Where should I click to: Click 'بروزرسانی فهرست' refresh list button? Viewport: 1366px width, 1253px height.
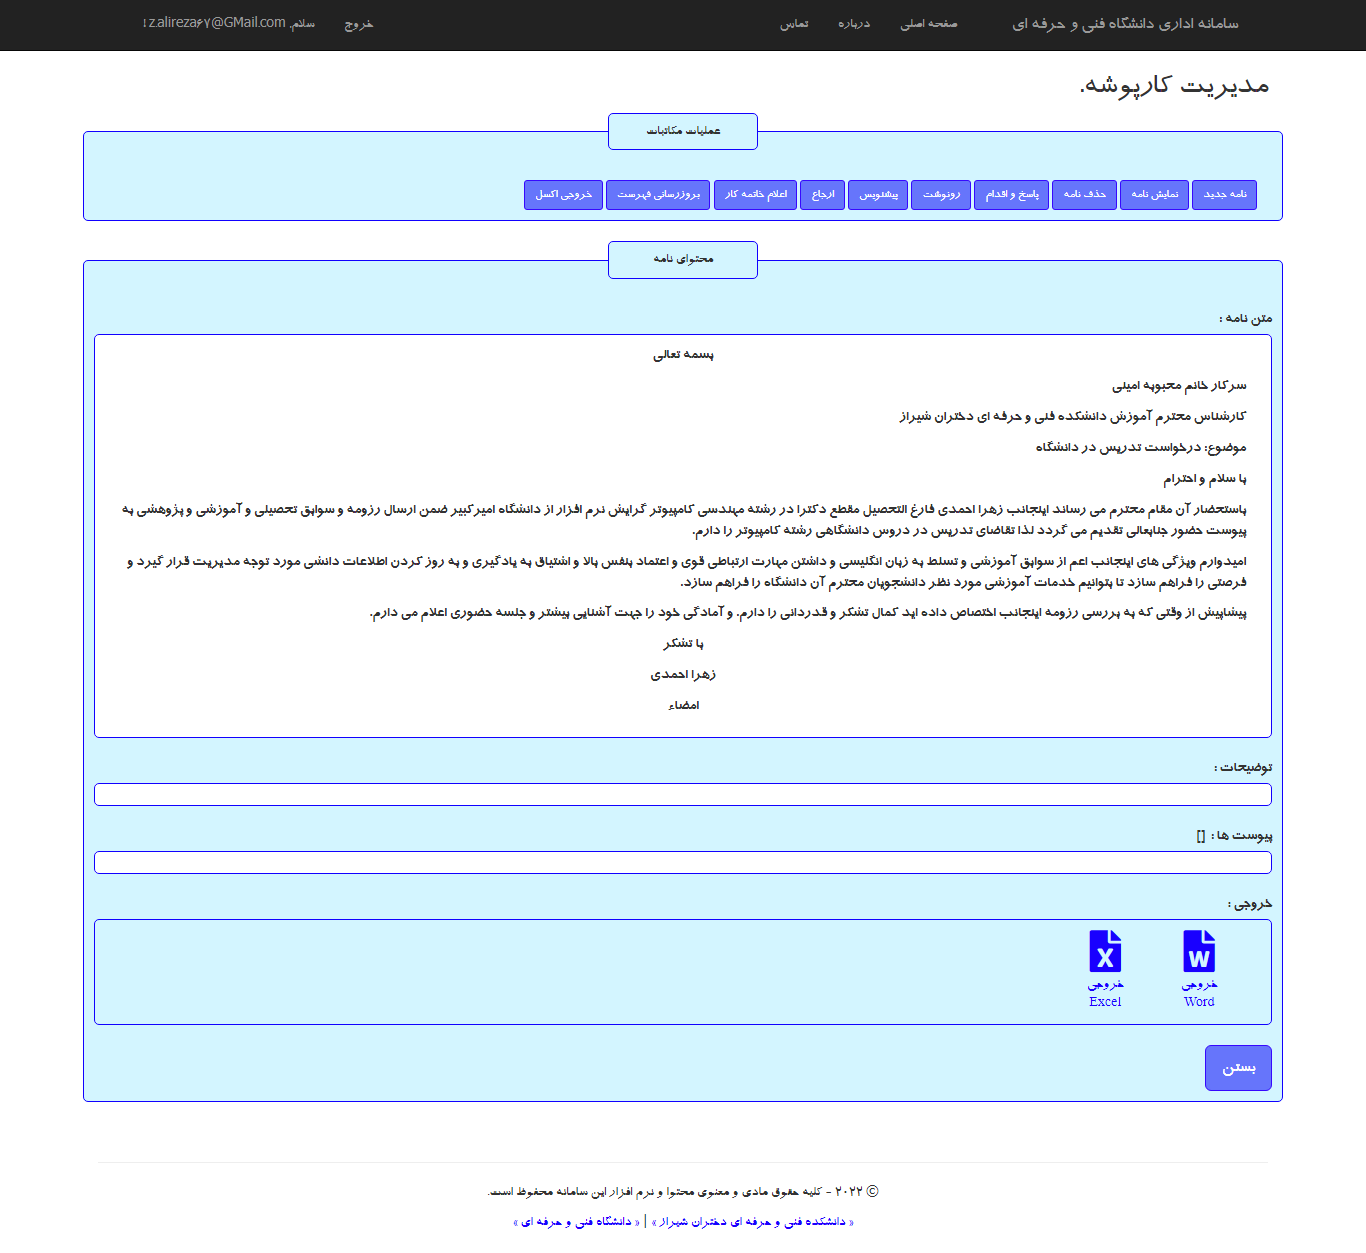pyautogui.click(x=658, y=194)
